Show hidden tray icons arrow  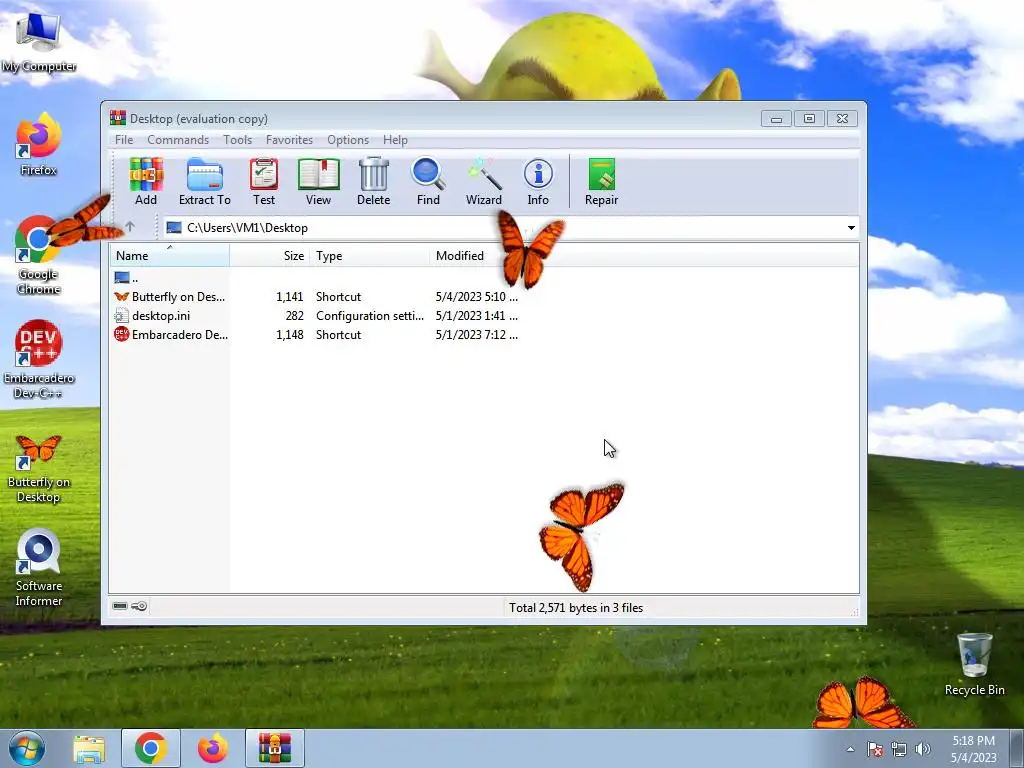click(850, 750)
